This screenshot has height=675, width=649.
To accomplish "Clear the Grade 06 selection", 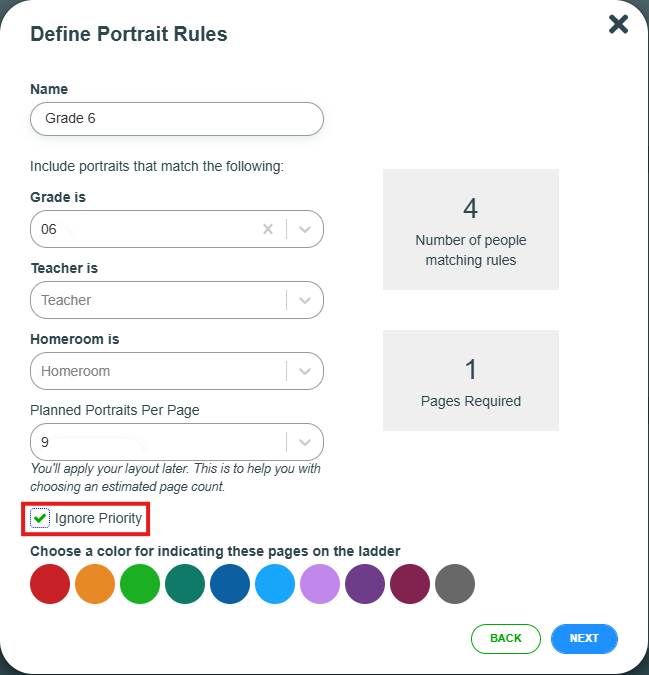I will pos(267,229).
